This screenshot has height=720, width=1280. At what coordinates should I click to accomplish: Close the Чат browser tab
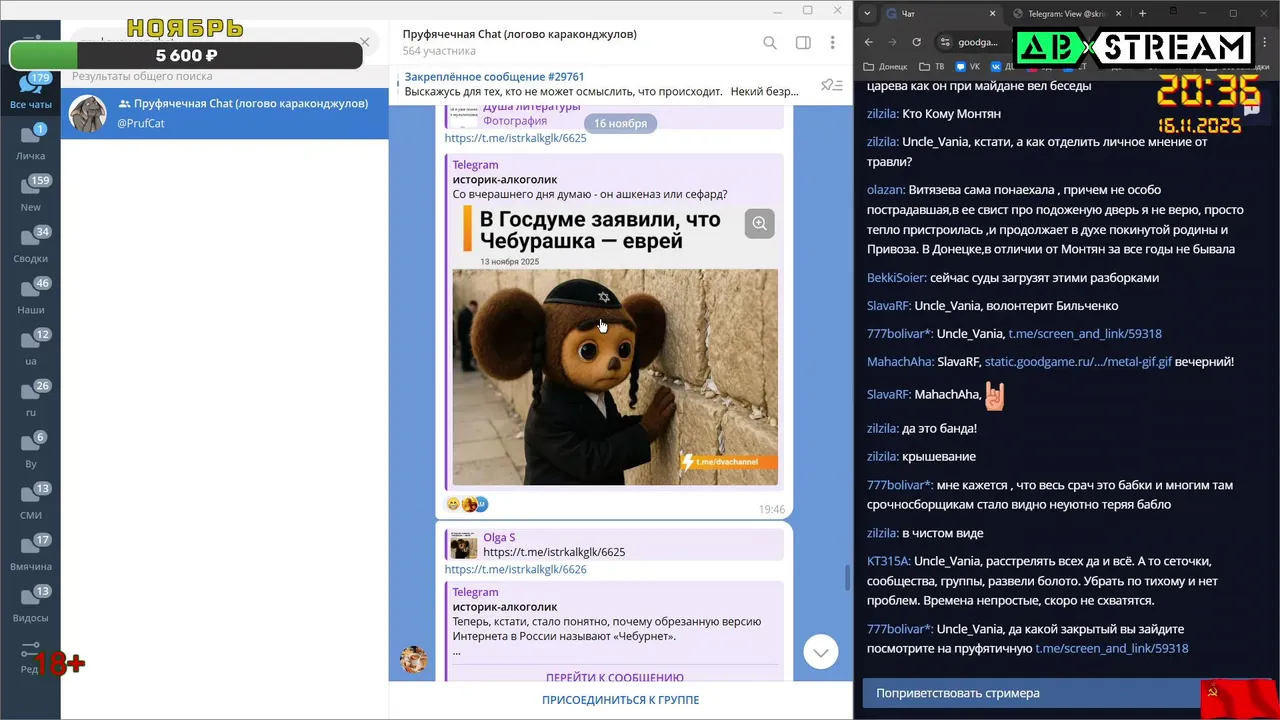(x=994, y=13)
